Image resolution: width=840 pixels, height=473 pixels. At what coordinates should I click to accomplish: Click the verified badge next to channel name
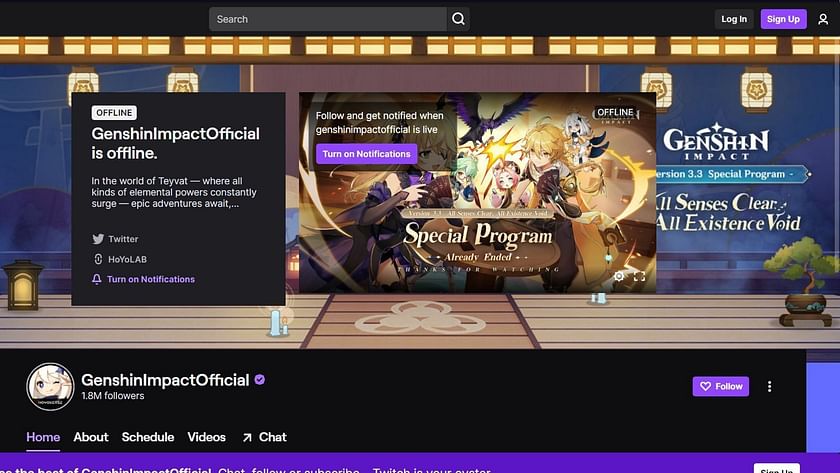[260, 380]
